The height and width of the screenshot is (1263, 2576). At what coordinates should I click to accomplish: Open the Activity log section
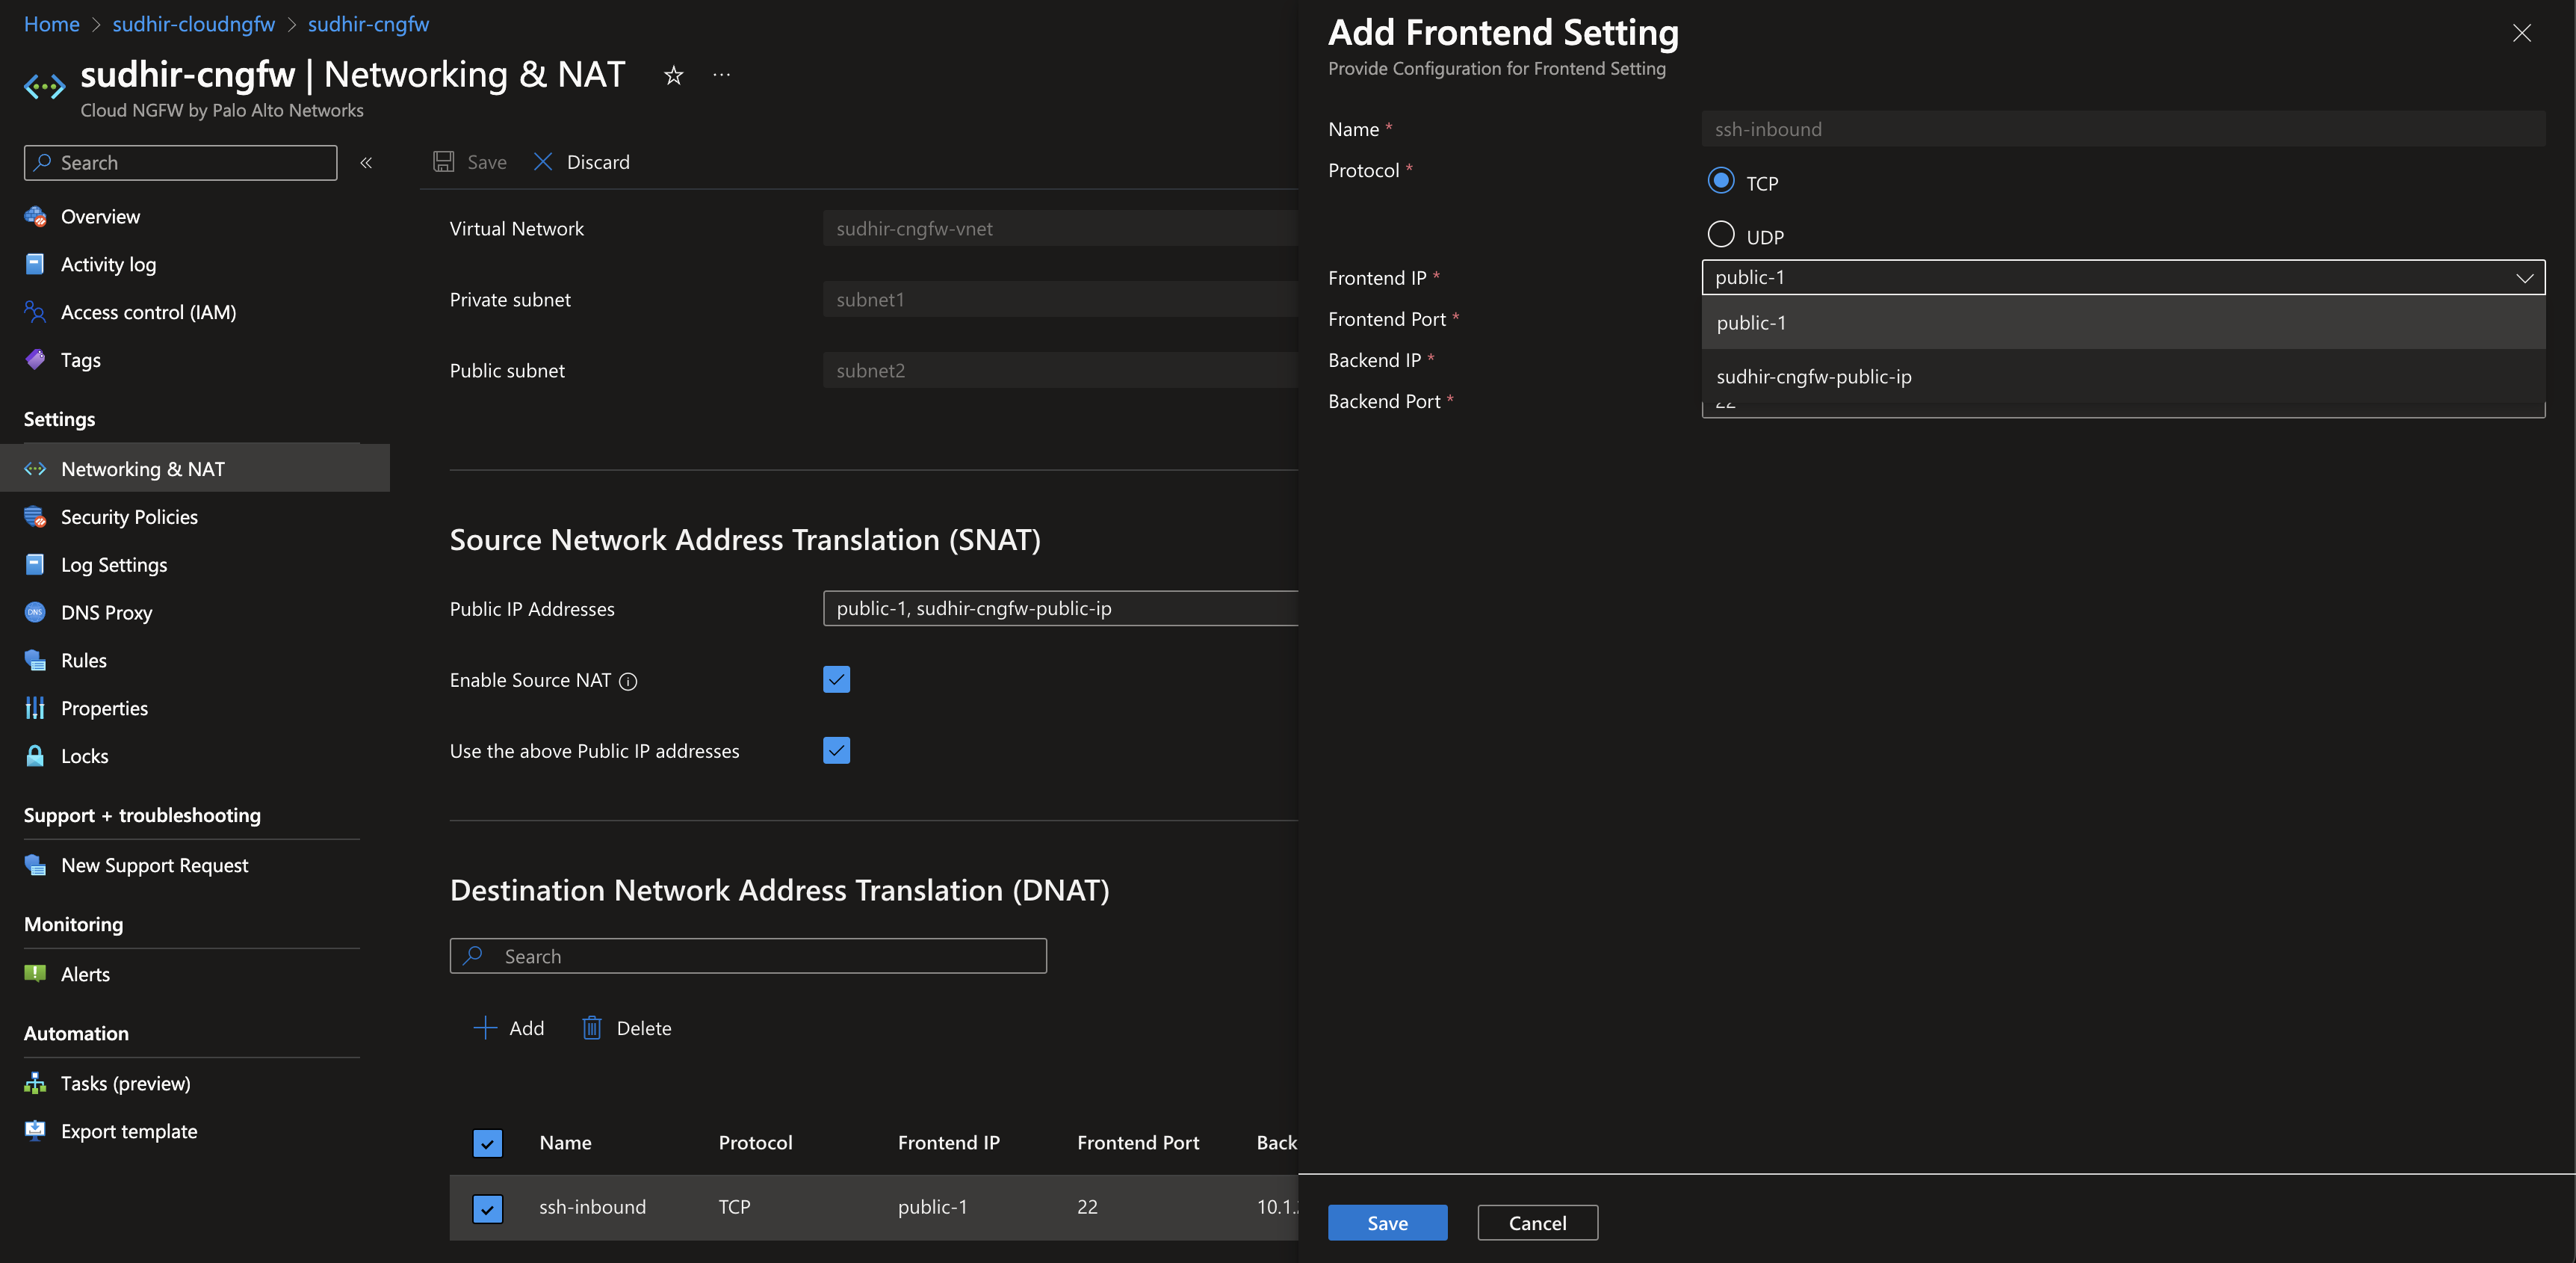coord(107,263)
